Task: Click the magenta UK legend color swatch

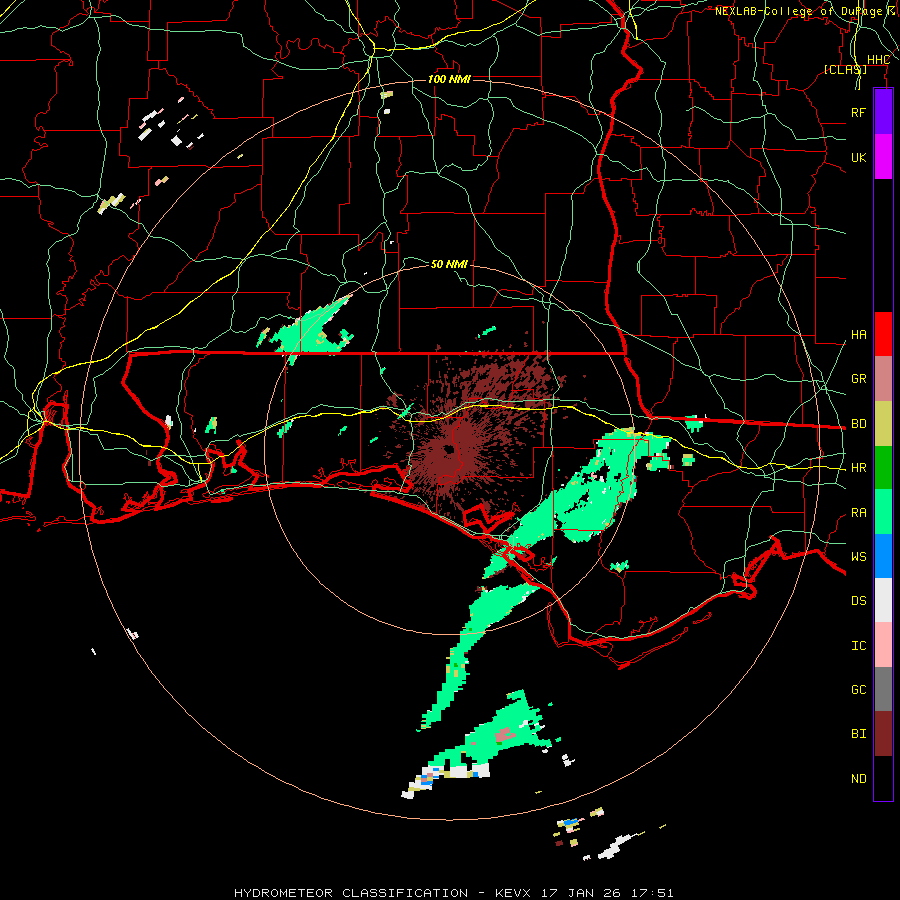Action: point(883,157)
